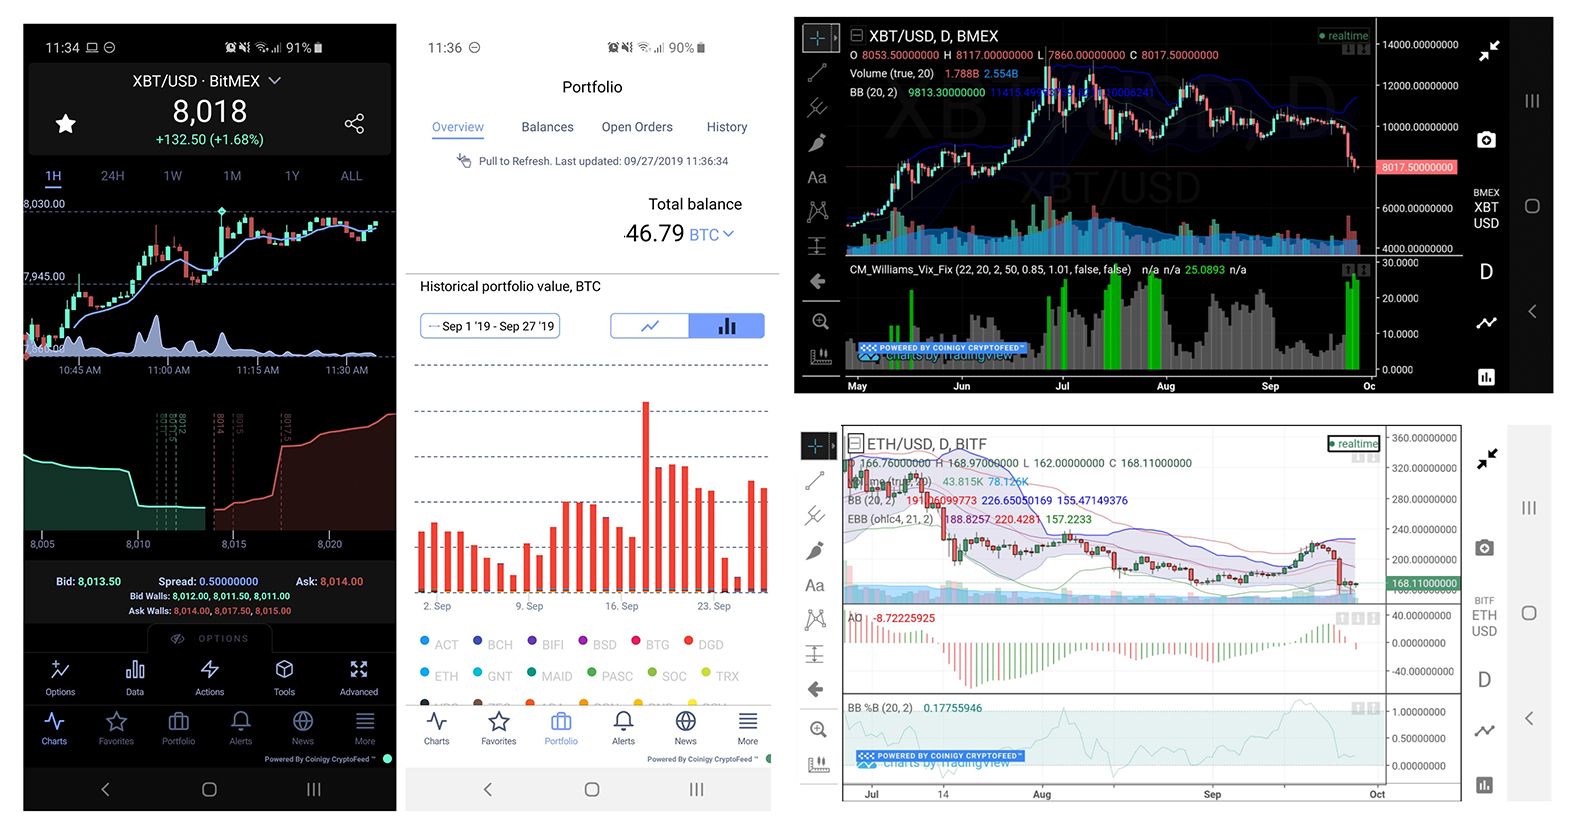Toggle the ETH legend series

[x=439, y=675]
